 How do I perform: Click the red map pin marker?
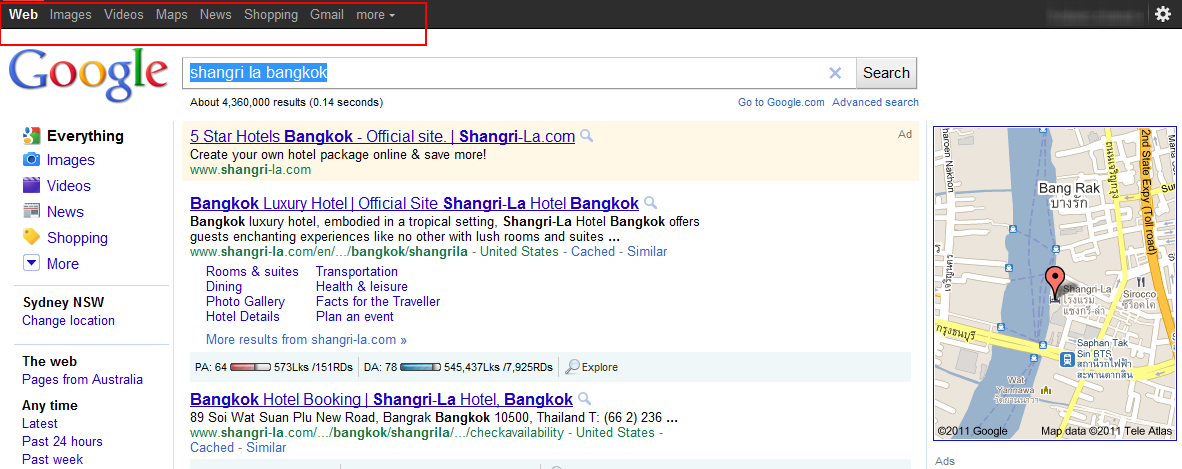click(1055, 282)
